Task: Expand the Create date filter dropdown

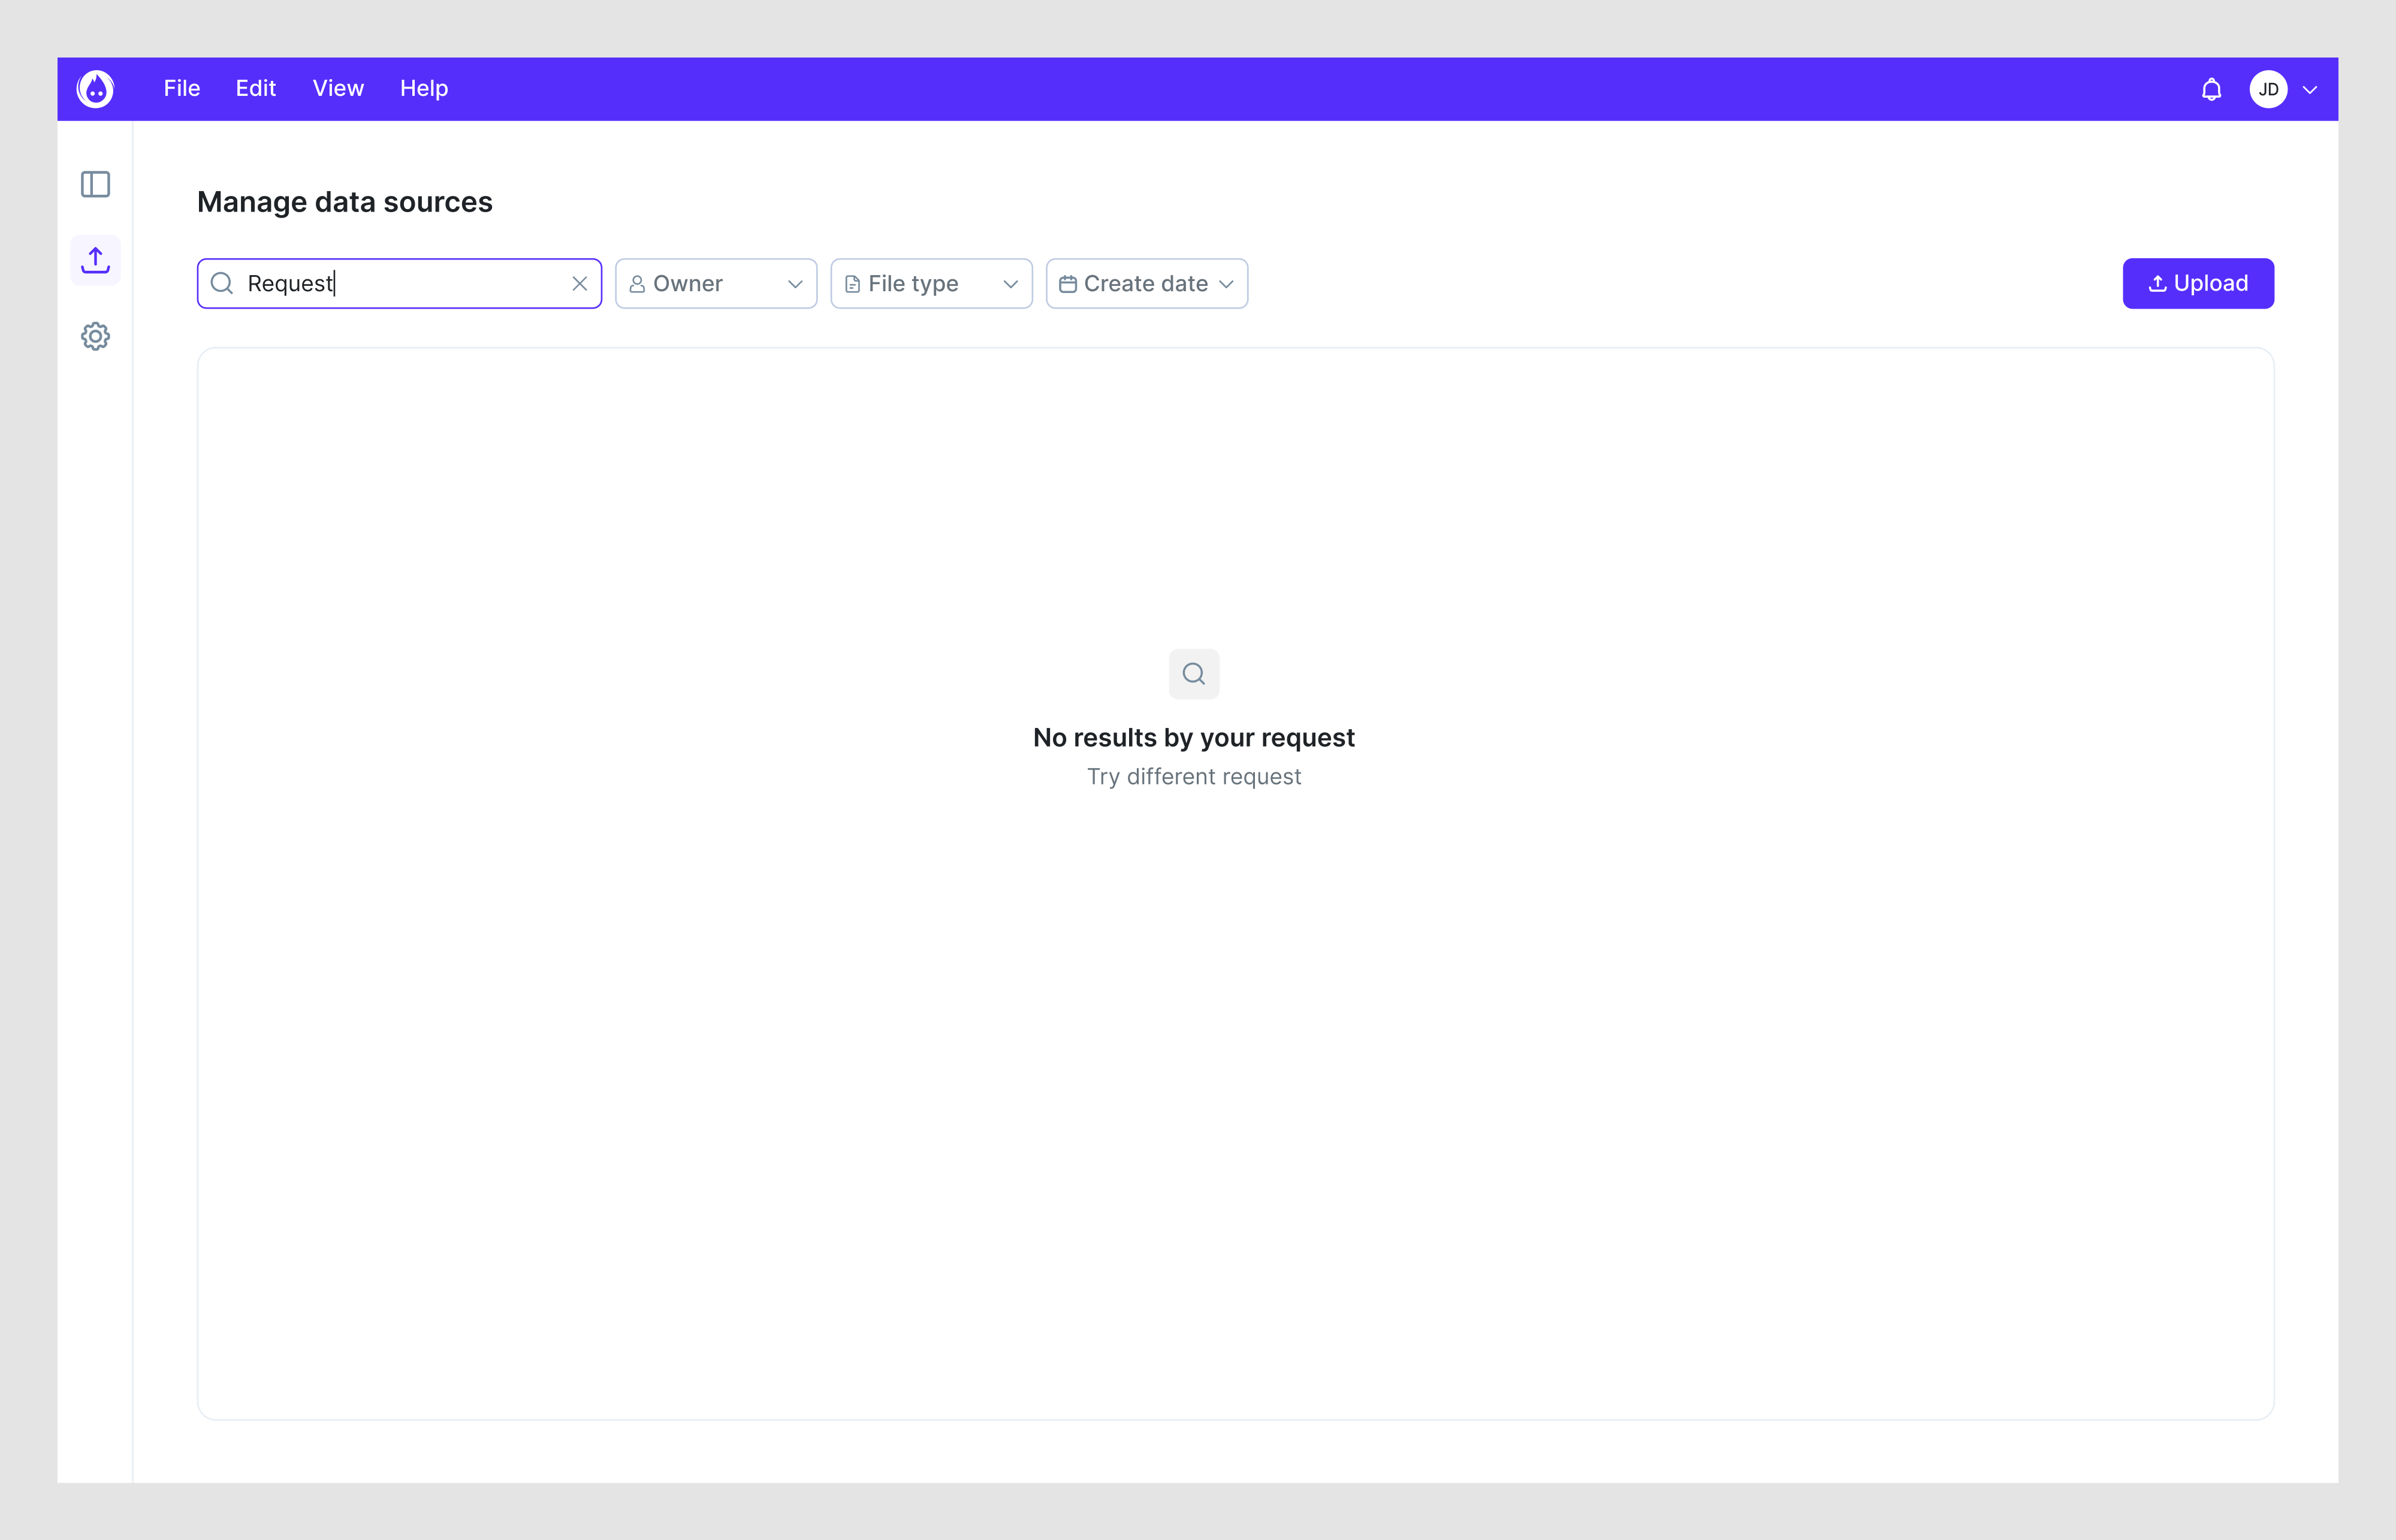Action: pyautogui.click(x=1147, y=284)
